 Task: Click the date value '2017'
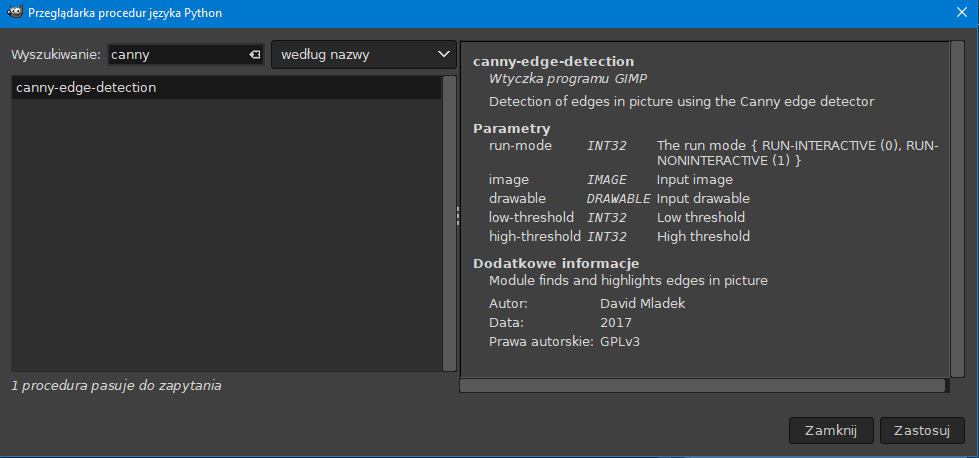pos(616,323)
